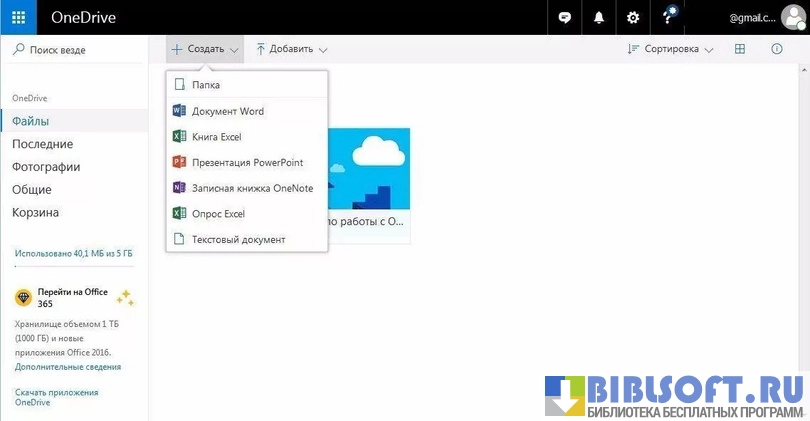This screenshot has height=421, width=810.
Task: Choose Книга Excel from the create menu
Action: (x=216, y=137)
